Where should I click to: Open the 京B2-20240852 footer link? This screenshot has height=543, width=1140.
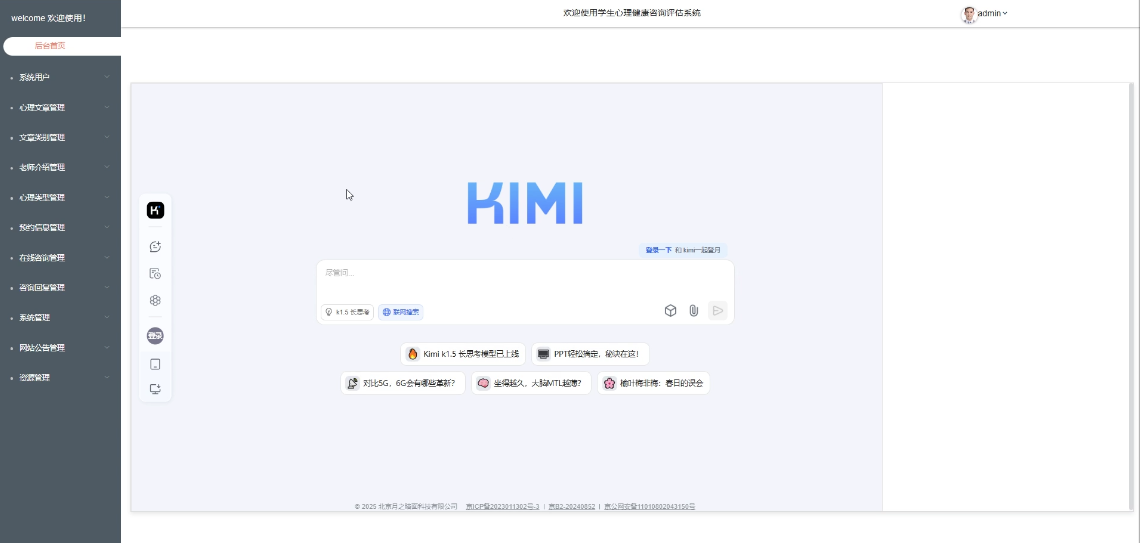pyautogui.click(x=571, y=507)
